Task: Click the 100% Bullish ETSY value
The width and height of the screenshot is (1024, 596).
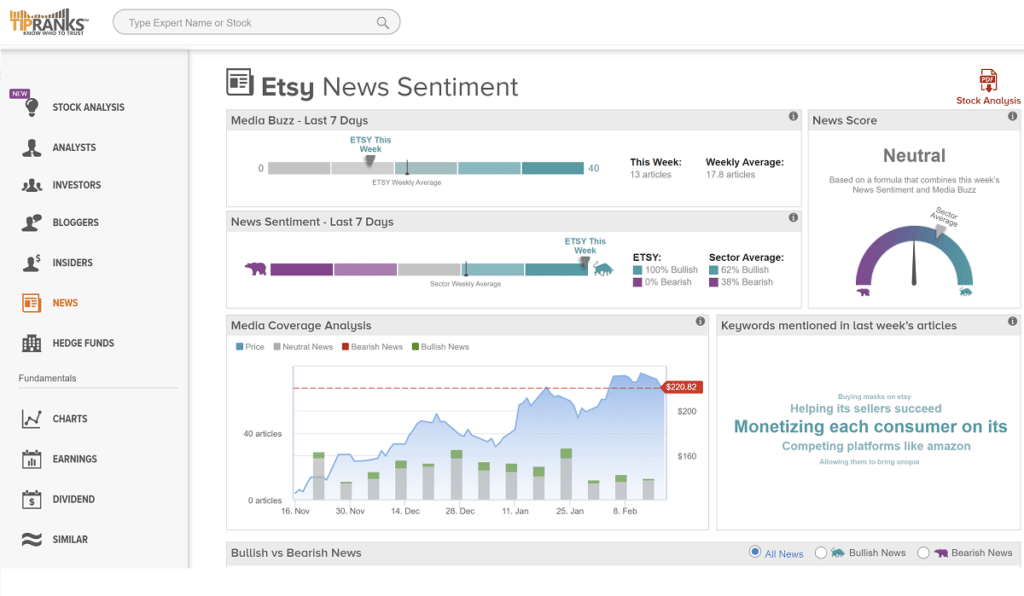Action: pyautogui.click(x=671, y=270)
